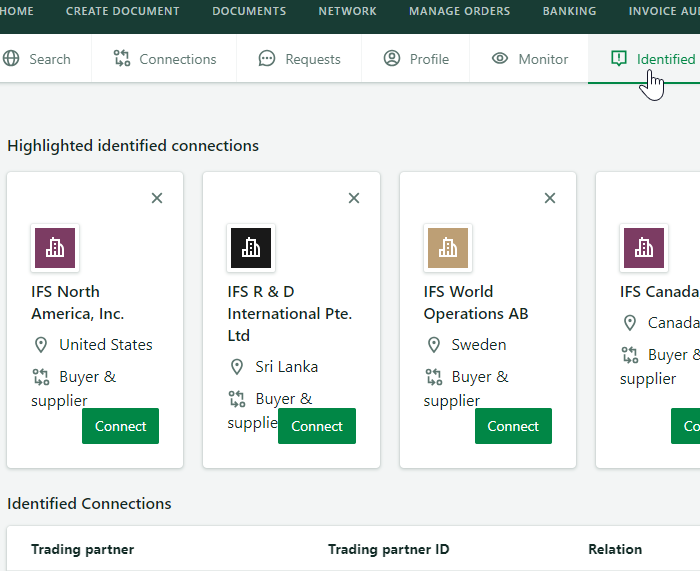700x571 pixels.
Task: Click IFS Canada purple building logo
Action: click(644, 248)
